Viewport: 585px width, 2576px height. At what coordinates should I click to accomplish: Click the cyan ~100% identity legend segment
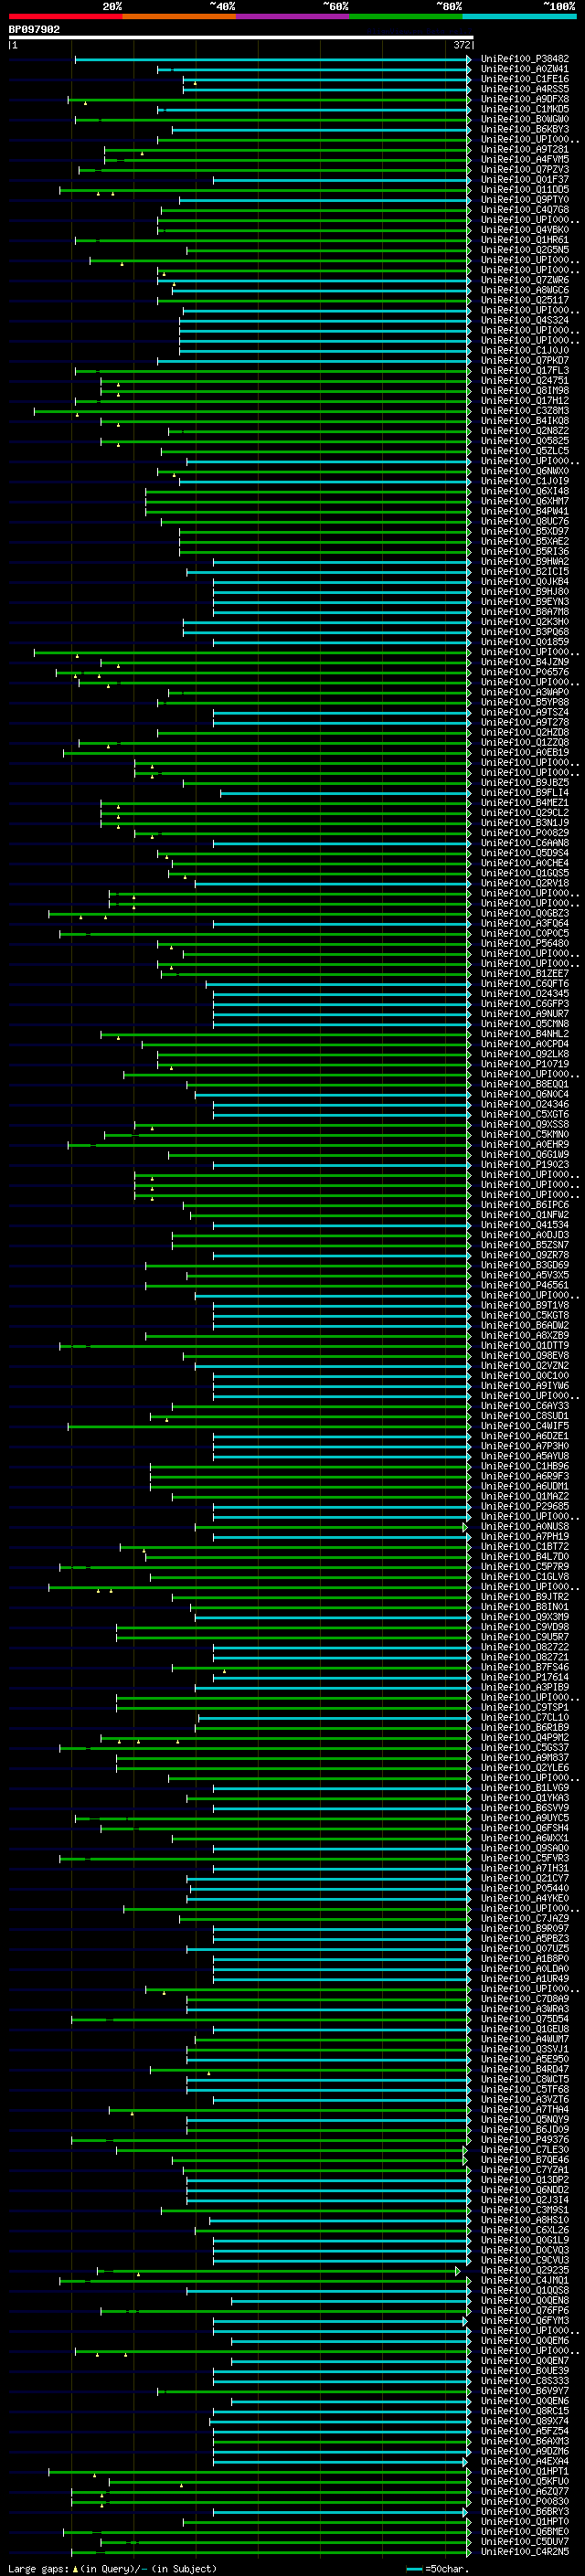519,16
